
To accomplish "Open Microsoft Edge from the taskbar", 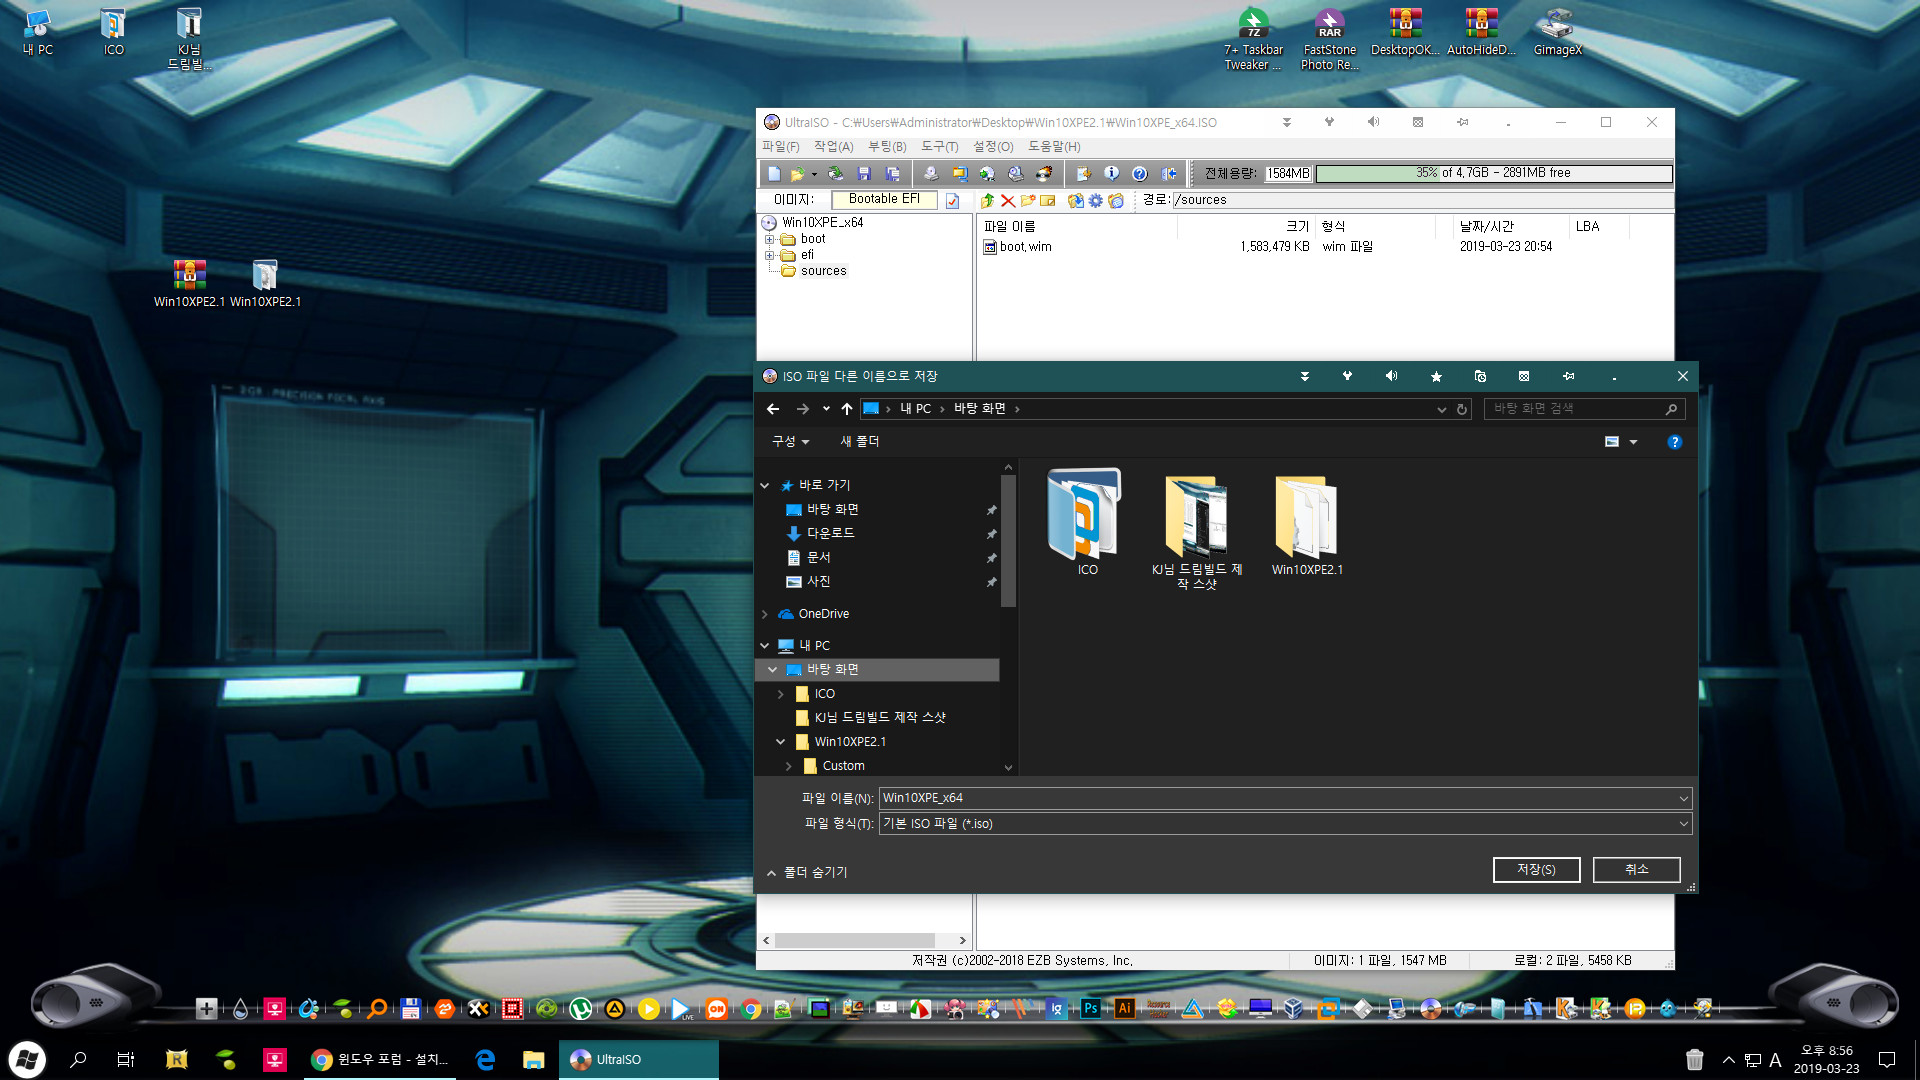I will click(485, 1060).
